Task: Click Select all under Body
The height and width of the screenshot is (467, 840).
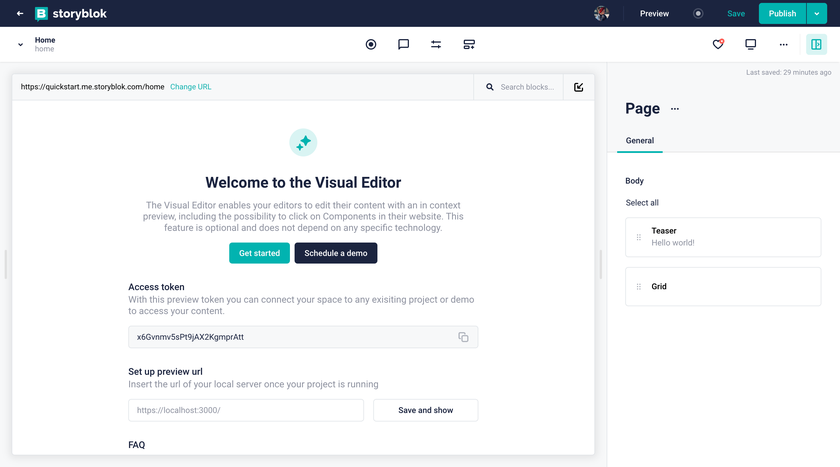Action: coord(642,202)
